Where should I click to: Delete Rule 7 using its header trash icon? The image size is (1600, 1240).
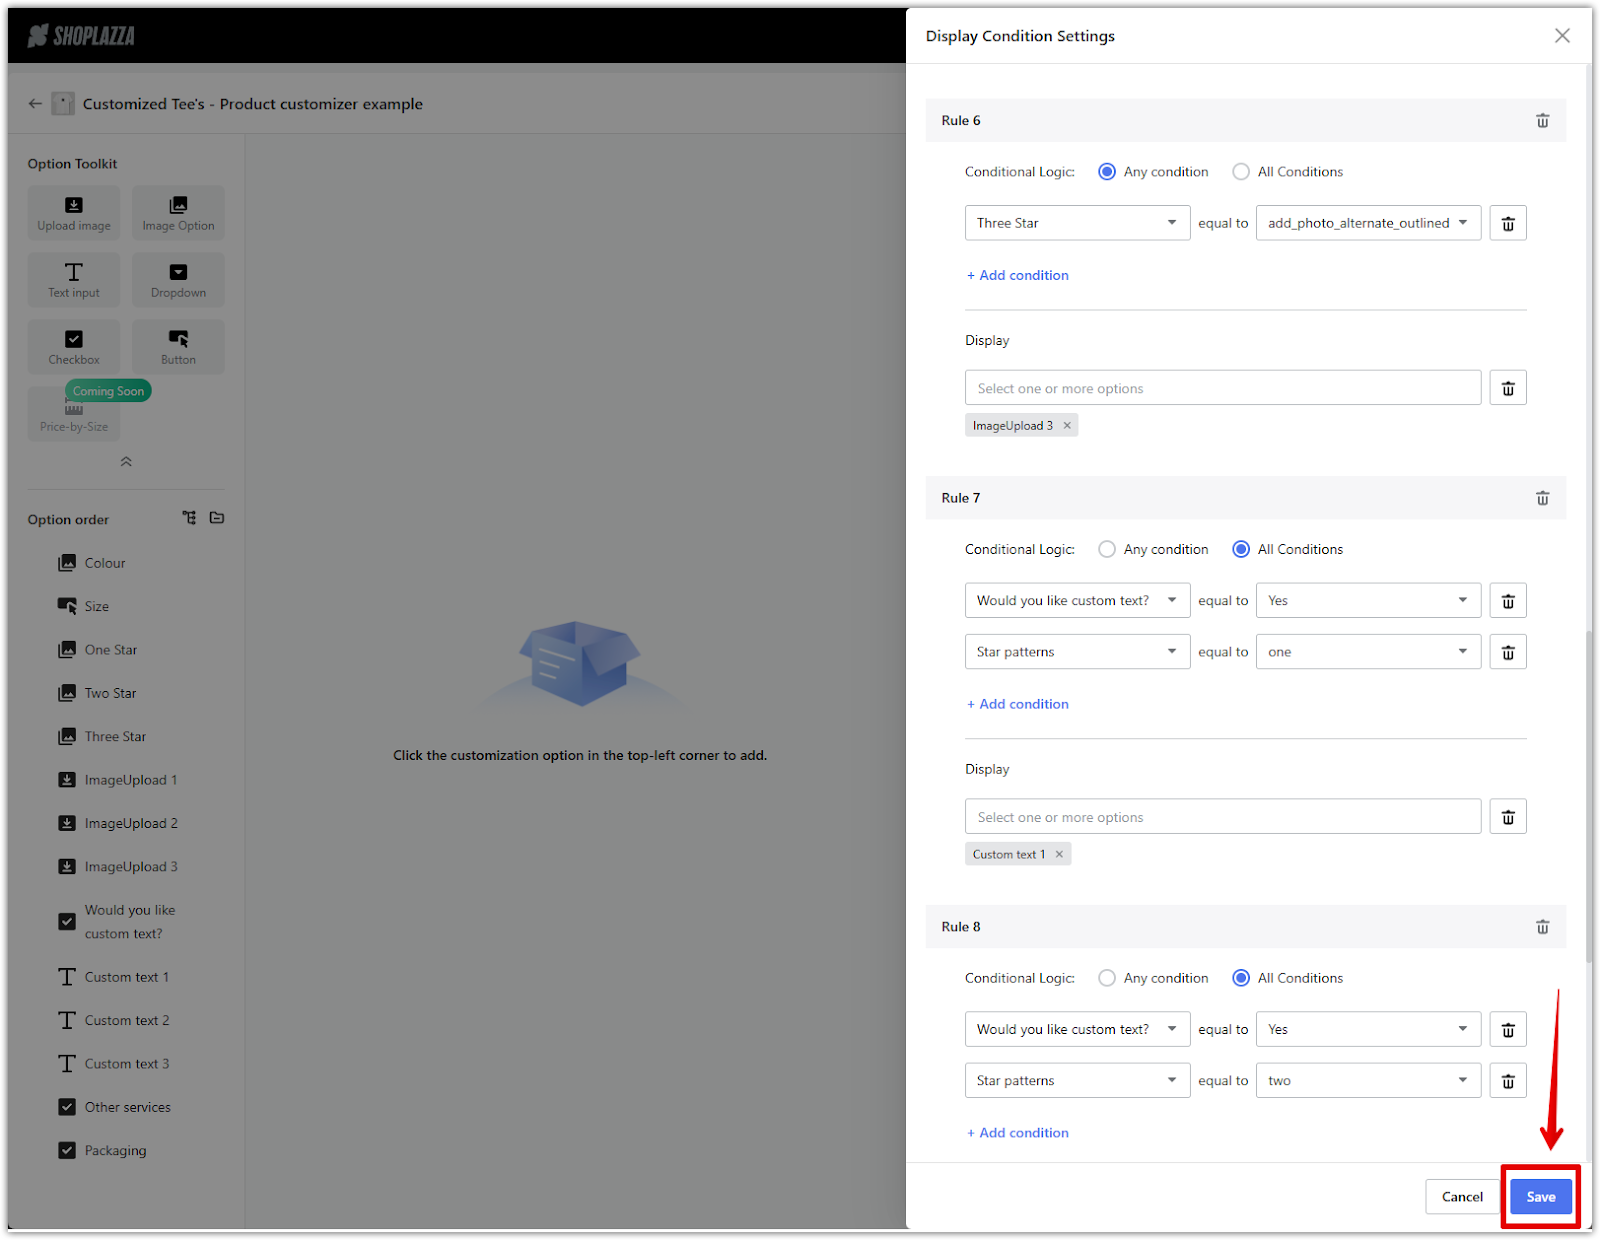pos(1542,498)
